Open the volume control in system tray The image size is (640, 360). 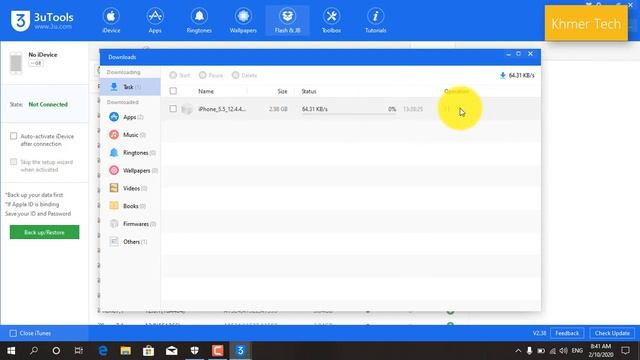(x=564, y=351)
